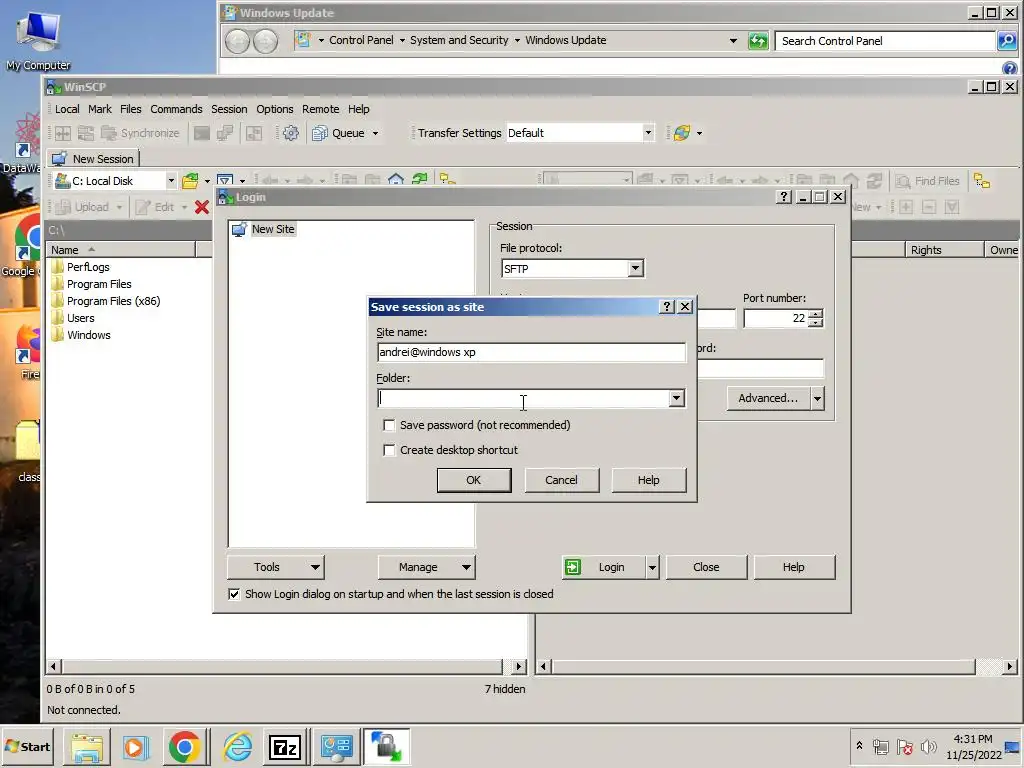Screen dimensions: 1024x768
Task: Click the remote panel horizontal scrollbar track
Action: [x=764, y=667]
